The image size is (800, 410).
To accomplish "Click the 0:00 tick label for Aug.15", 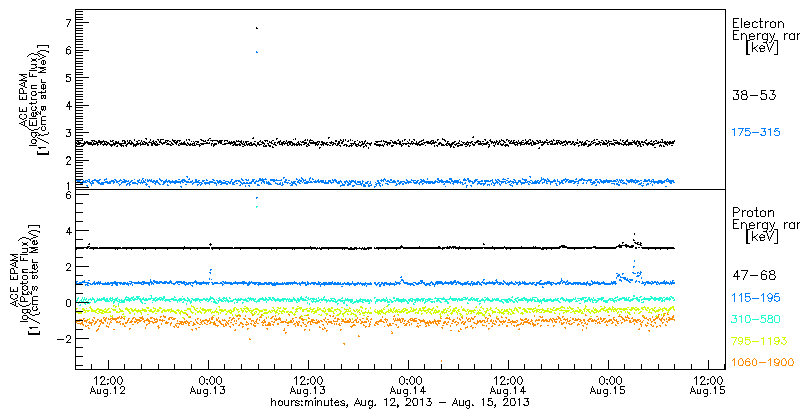I will point(608,380).
